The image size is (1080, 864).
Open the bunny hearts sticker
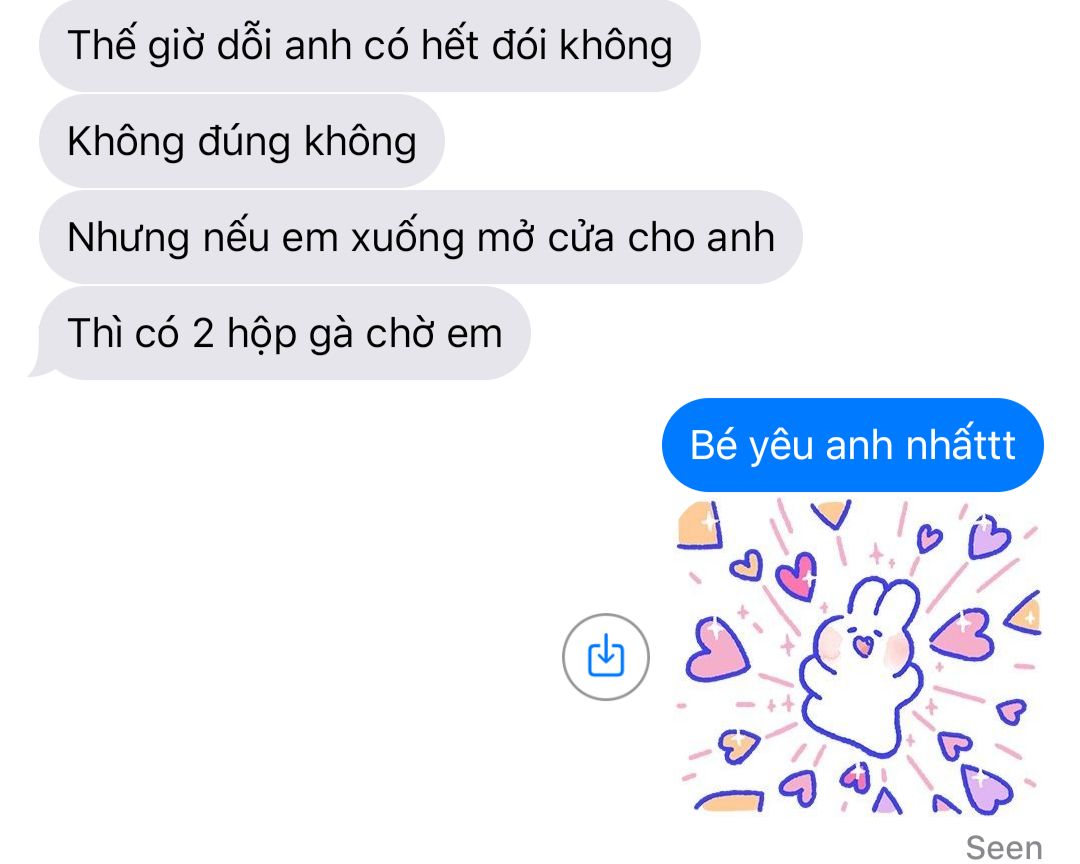point(859,657)
